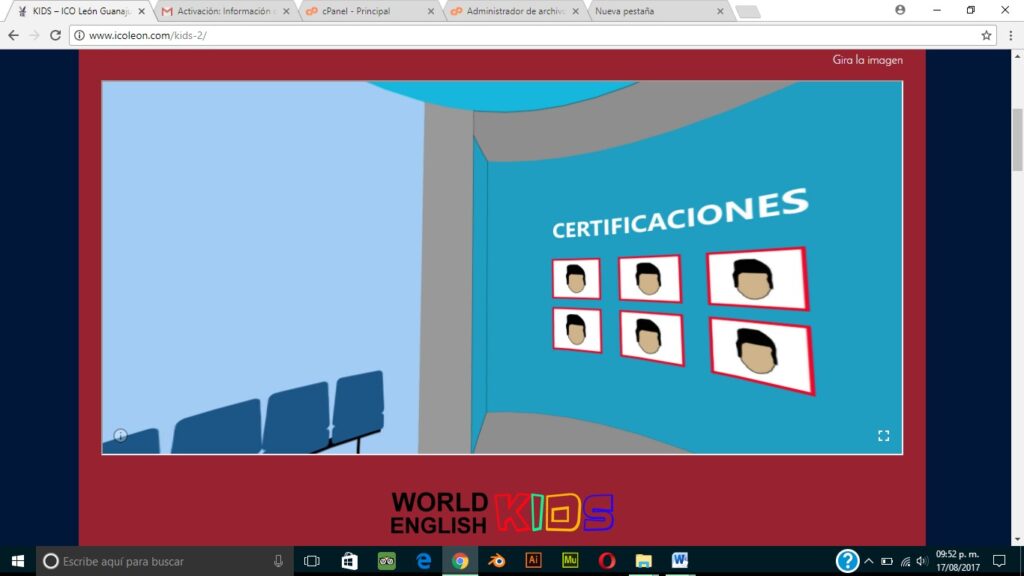Launch Adobe Muse from the taskbar
The height and width of the screenshot is (576, 1024).
pos(570,561)
